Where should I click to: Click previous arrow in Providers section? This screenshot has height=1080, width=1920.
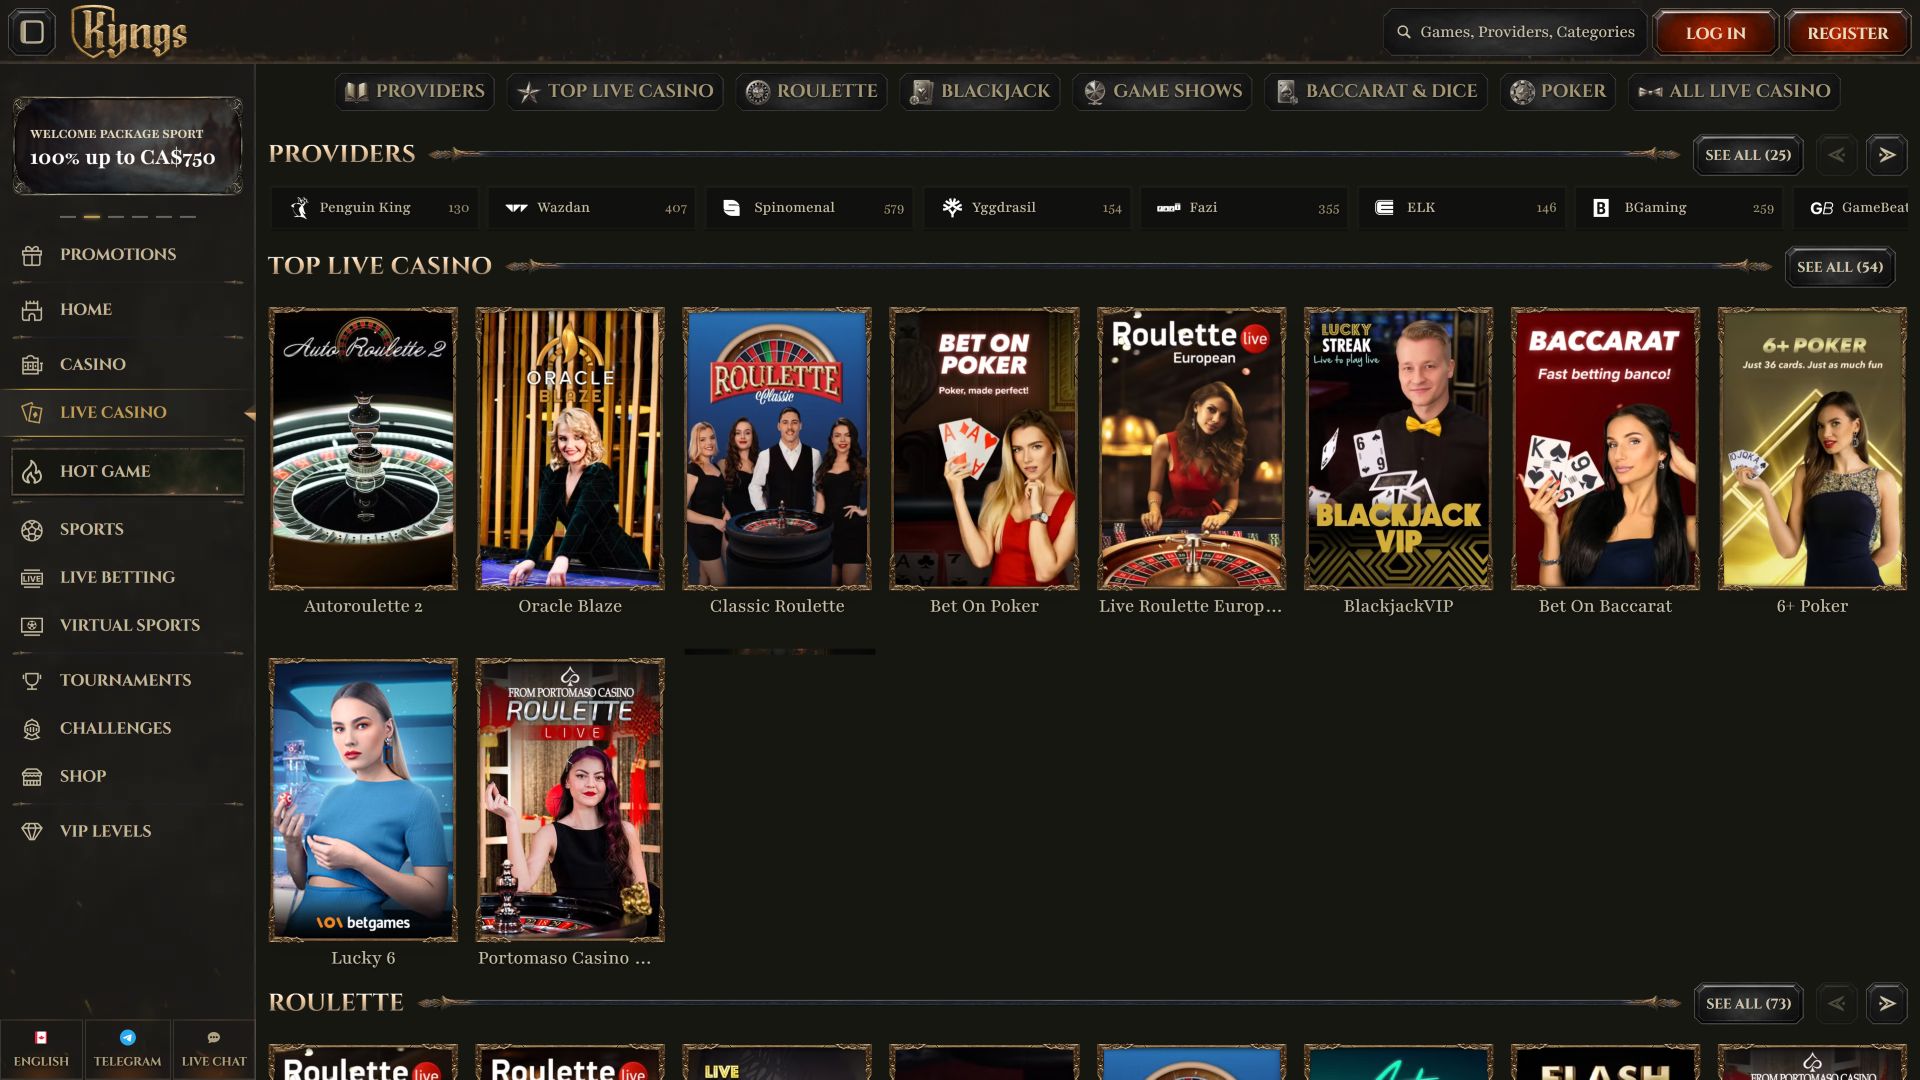pos(1836,155)
